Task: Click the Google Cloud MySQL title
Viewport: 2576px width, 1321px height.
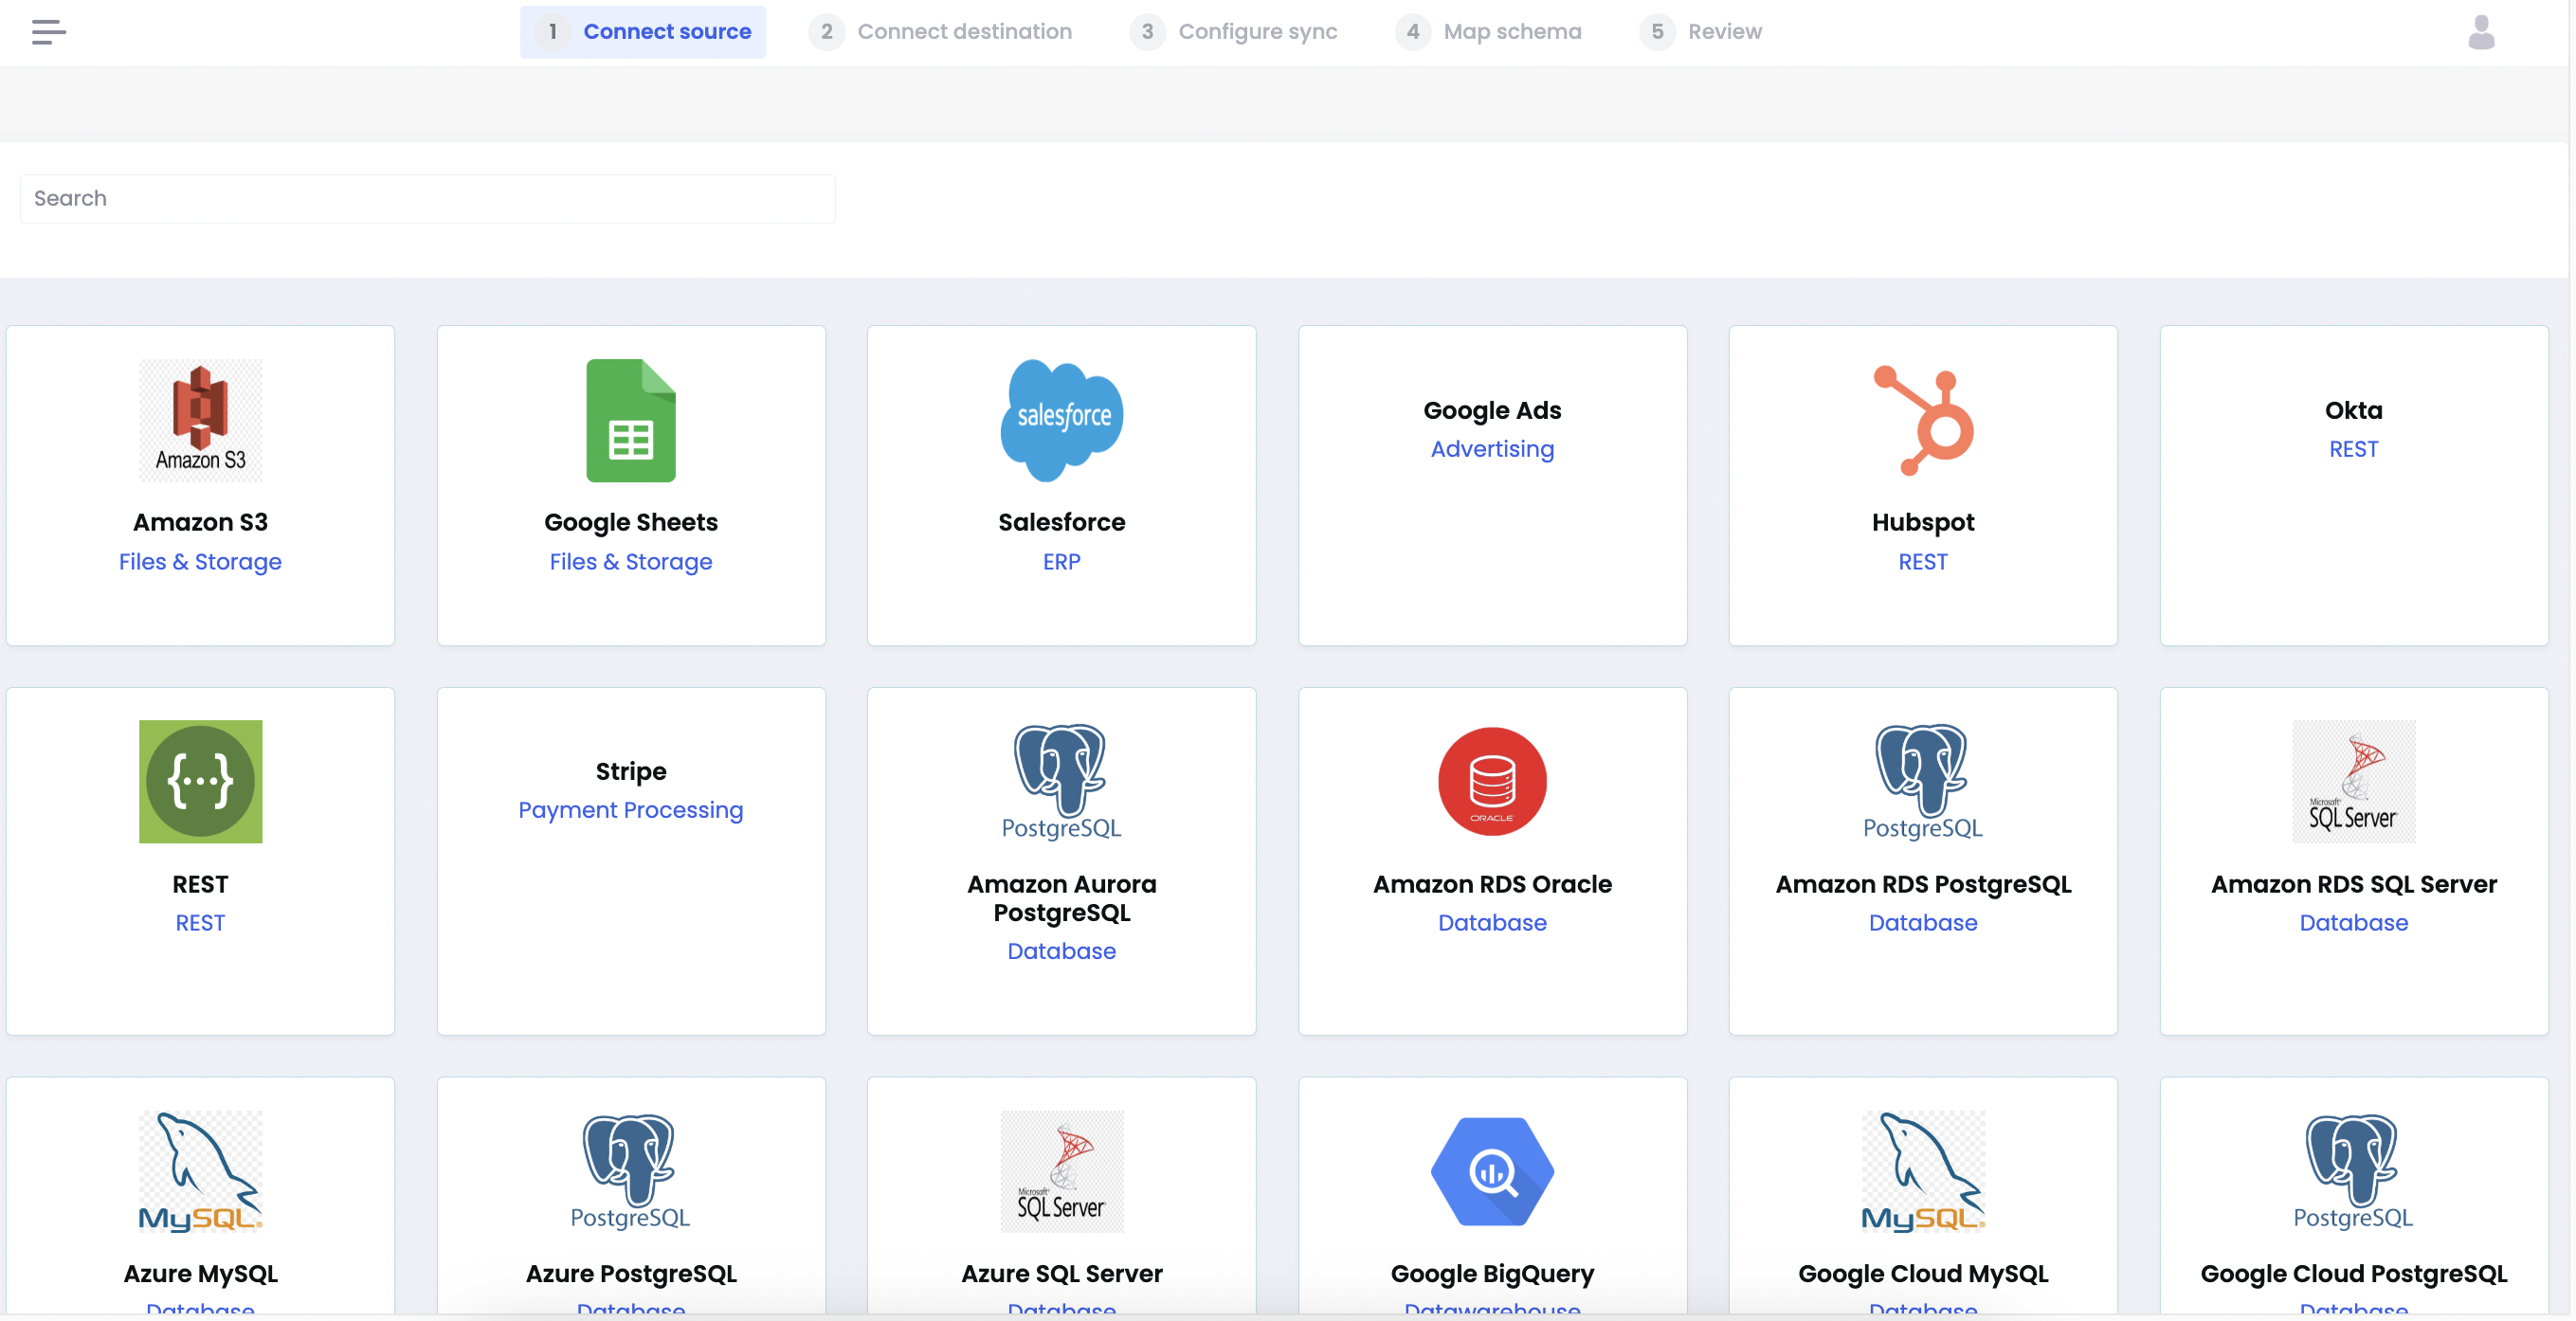Action: [1923, 1273]
